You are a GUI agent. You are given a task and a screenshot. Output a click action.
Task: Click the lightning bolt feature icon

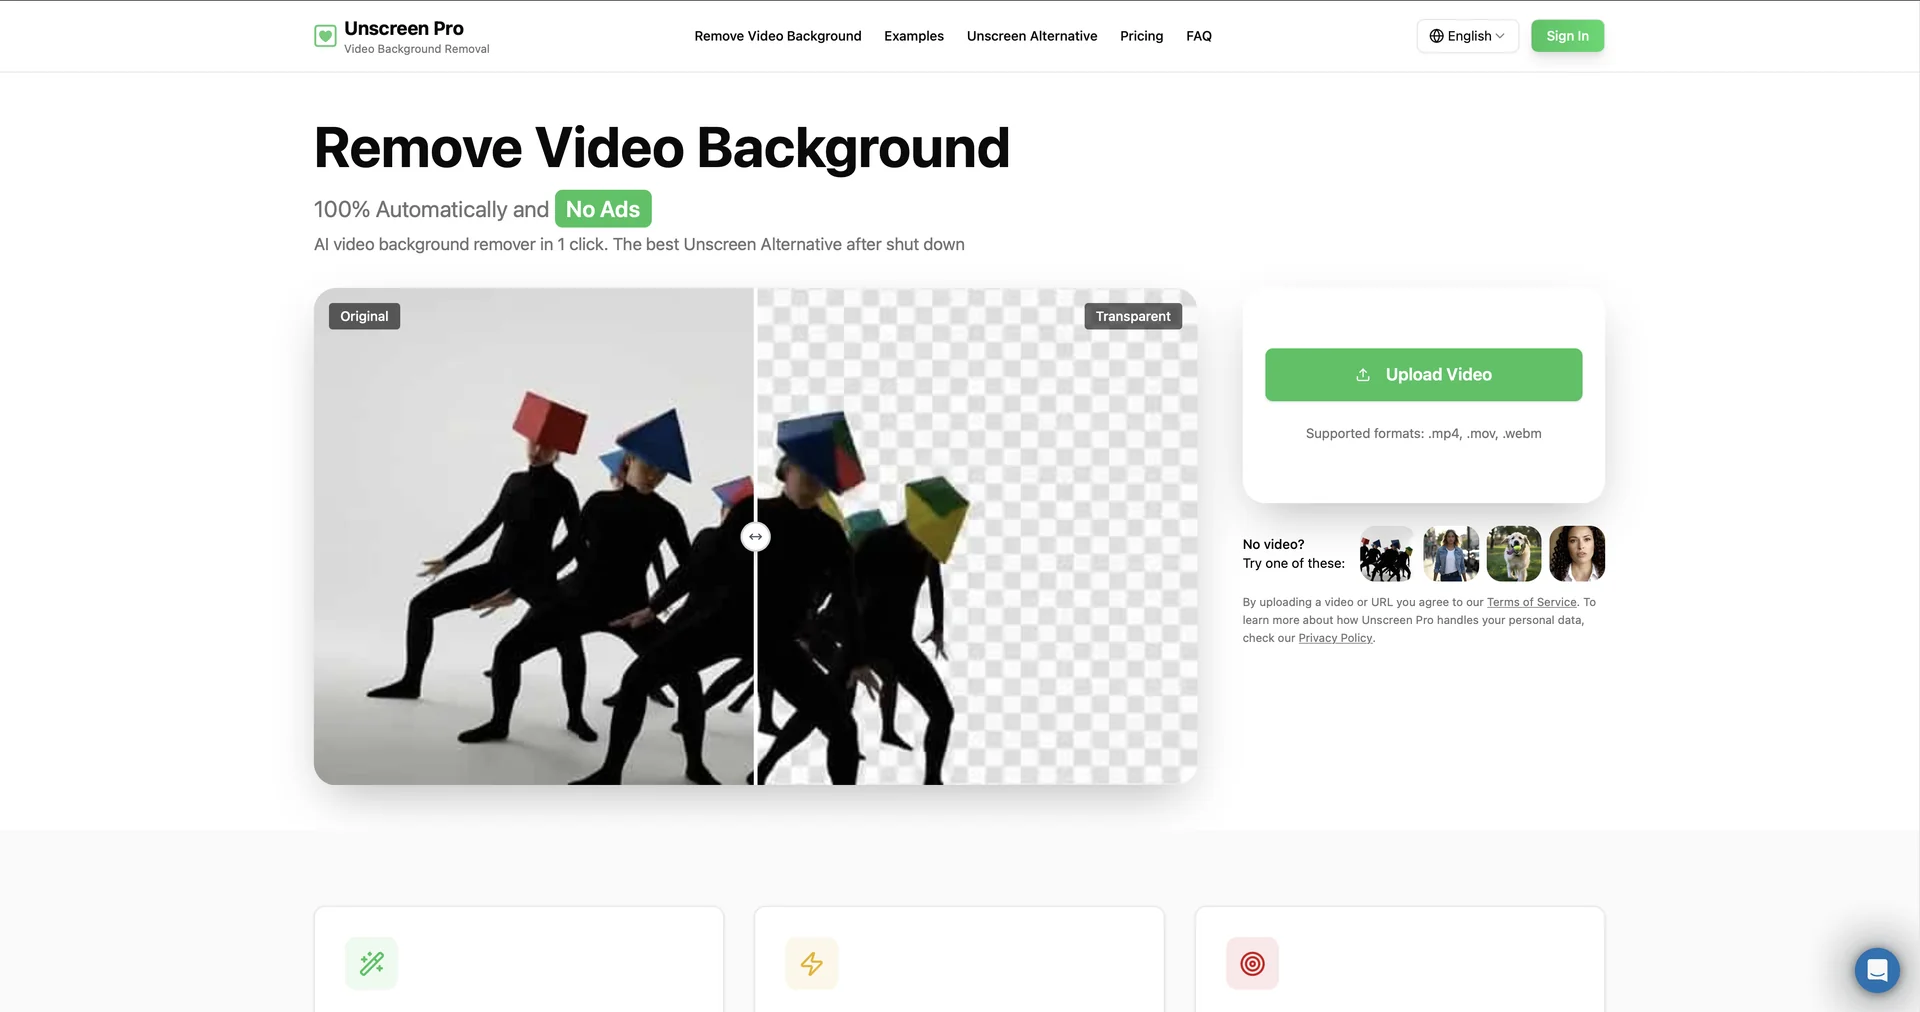[812, 963]
